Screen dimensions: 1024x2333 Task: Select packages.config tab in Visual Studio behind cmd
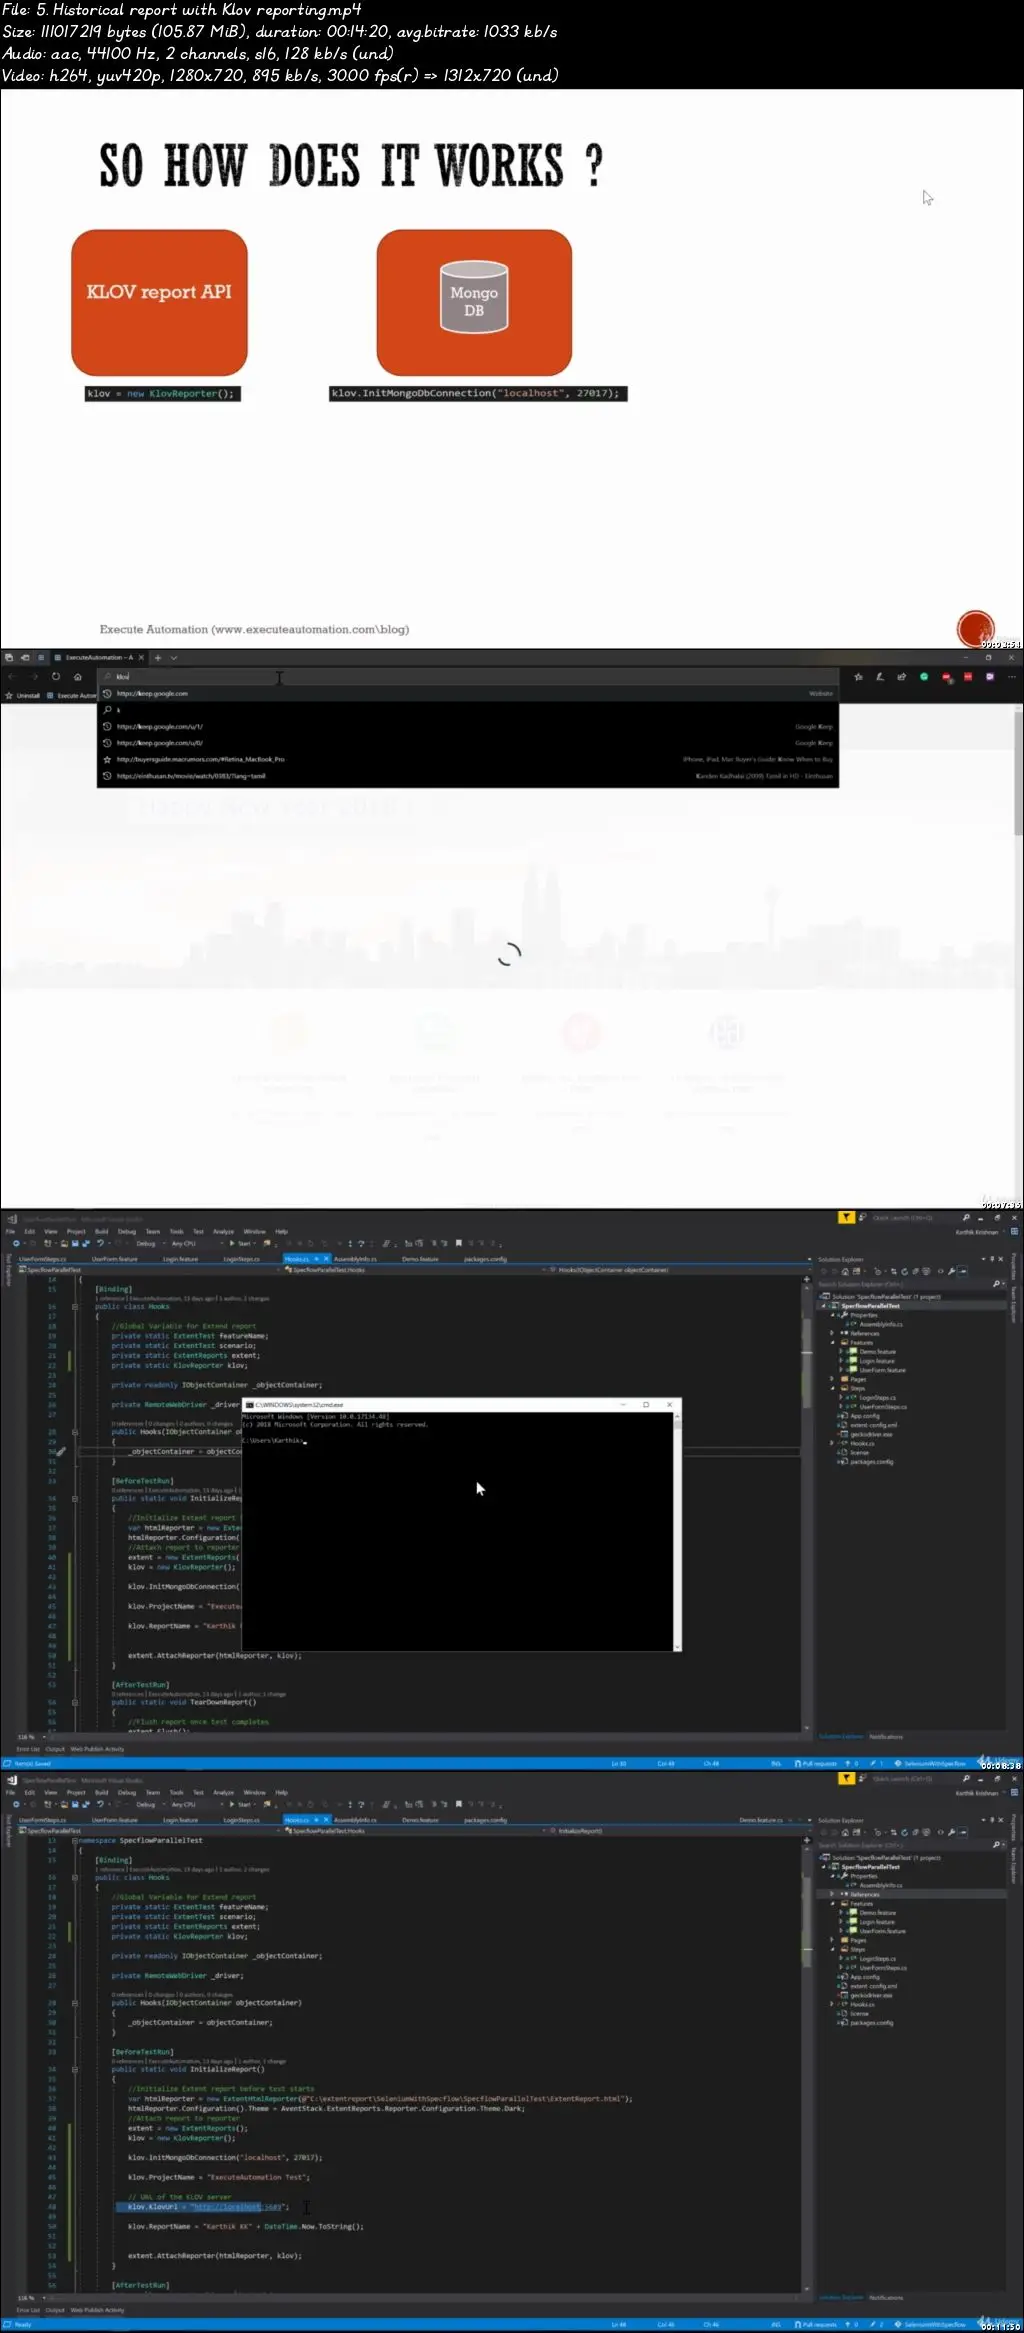pos(485,1259)
